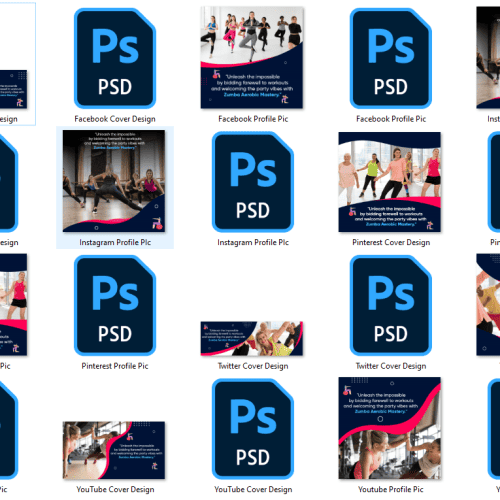Click 'YouTube Cover Design' label under the PSD icon
Screen dimensions: 500x500
coord(253,489)
